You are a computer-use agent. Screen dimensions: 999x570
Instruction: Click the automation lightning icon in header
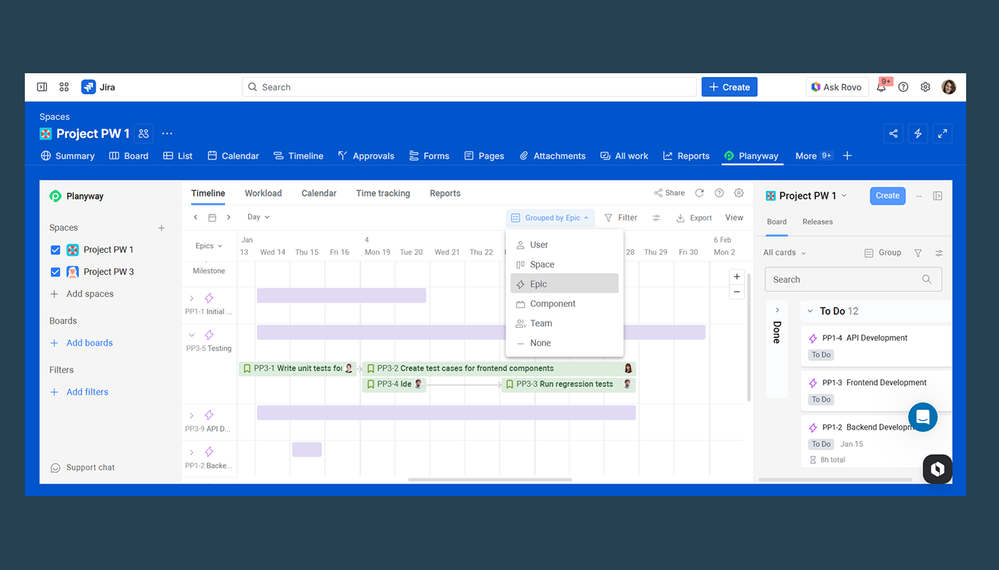point(918,134)
